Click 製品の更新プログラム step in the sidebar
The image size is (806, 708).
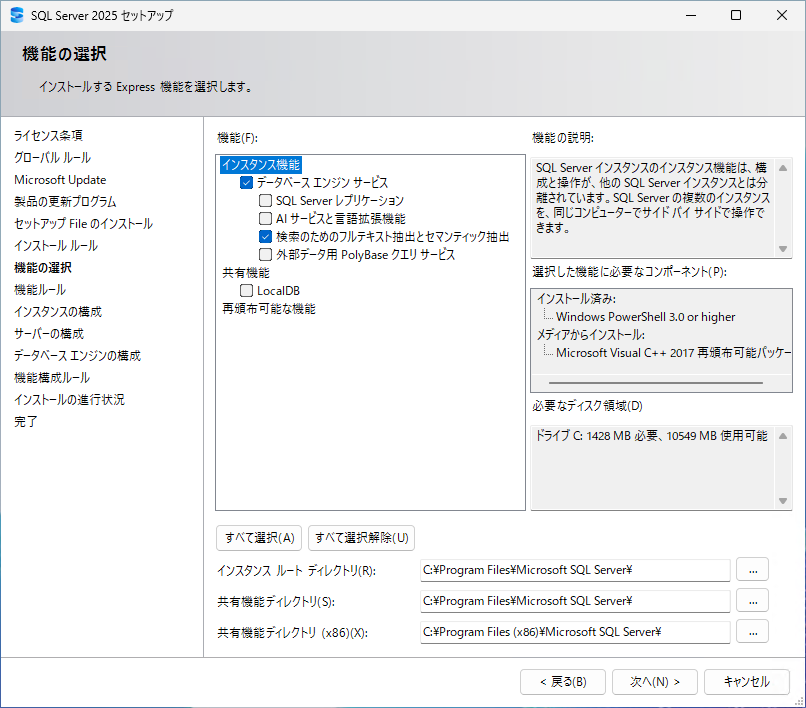click(x=65, y=202)
